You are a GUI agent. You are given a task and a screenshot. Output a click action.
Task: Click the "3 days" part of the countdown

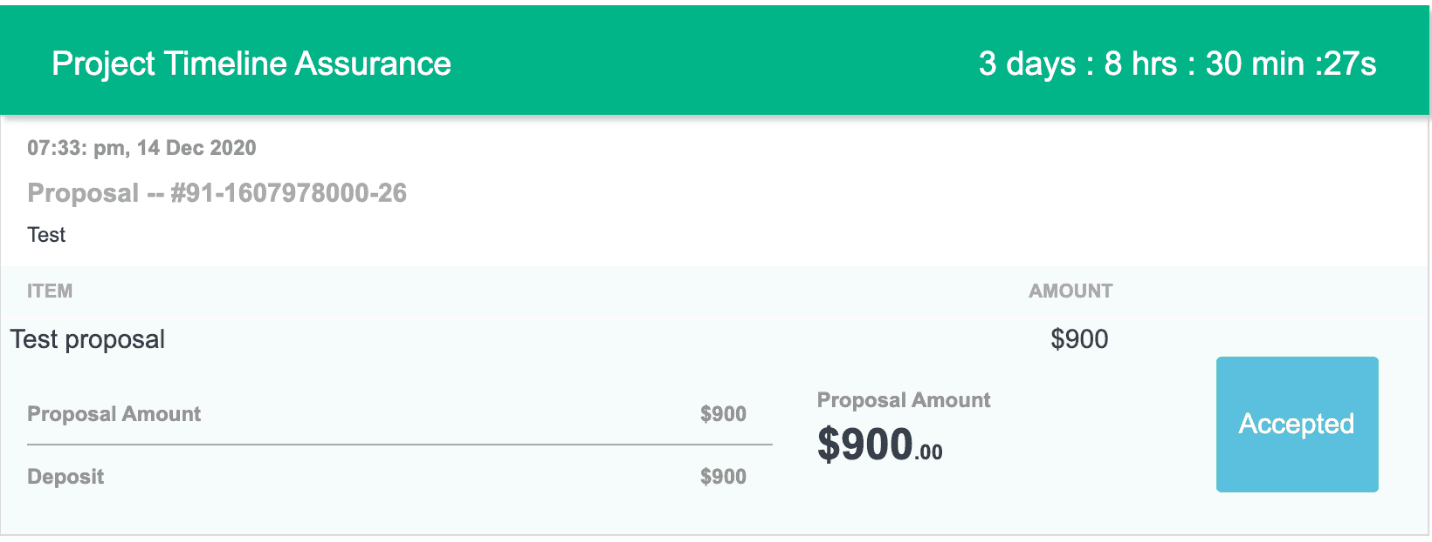1028,64
